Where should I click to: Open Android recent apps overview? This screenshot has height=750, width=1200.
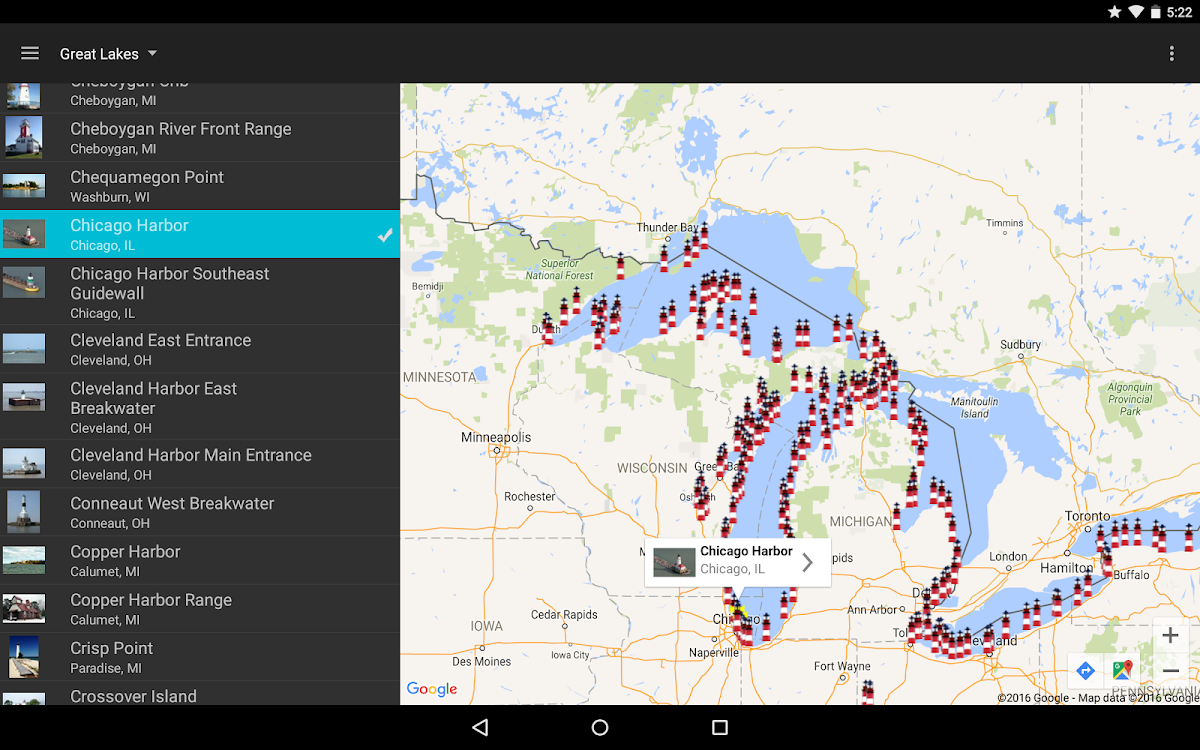click(719, 727)
